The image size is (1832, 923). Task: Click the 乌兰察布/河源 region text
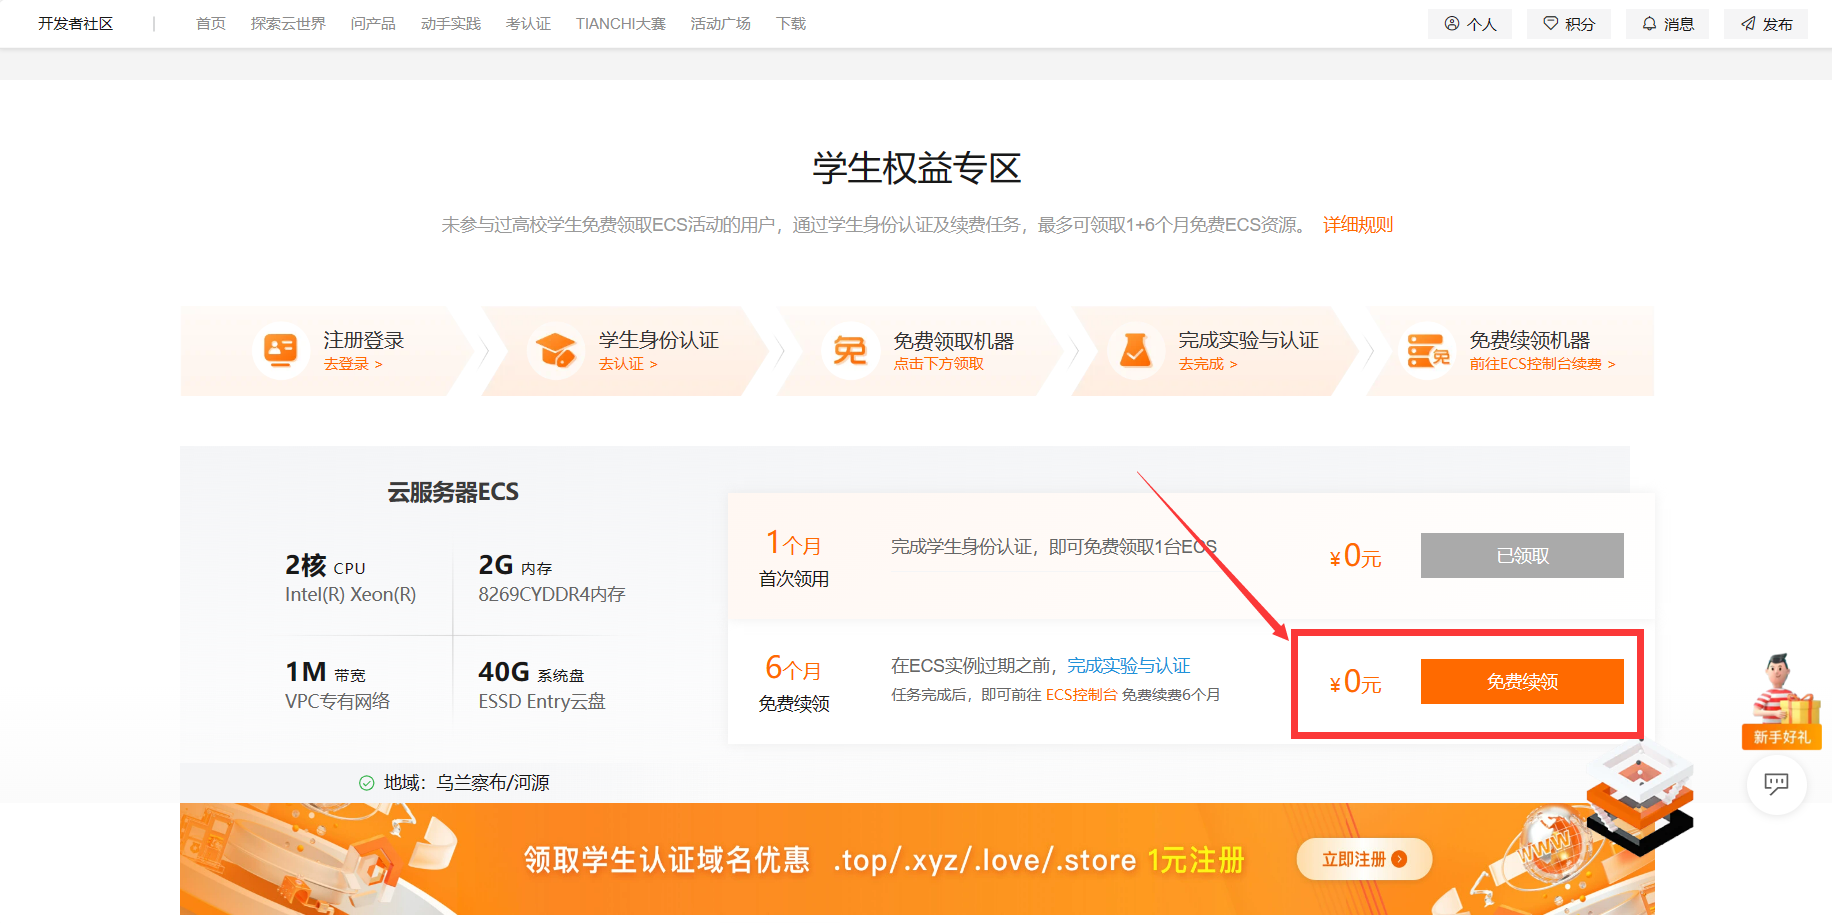[493, 783]
